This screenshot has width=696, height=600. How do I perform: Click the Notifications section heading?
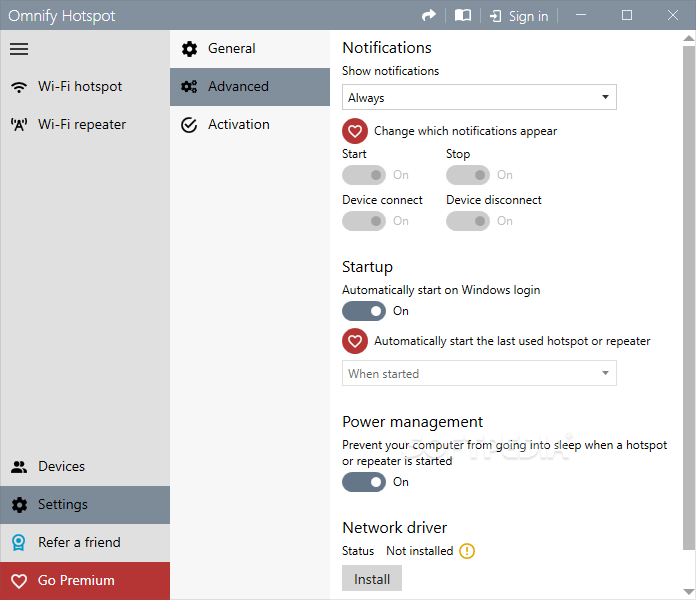(387, 47)
